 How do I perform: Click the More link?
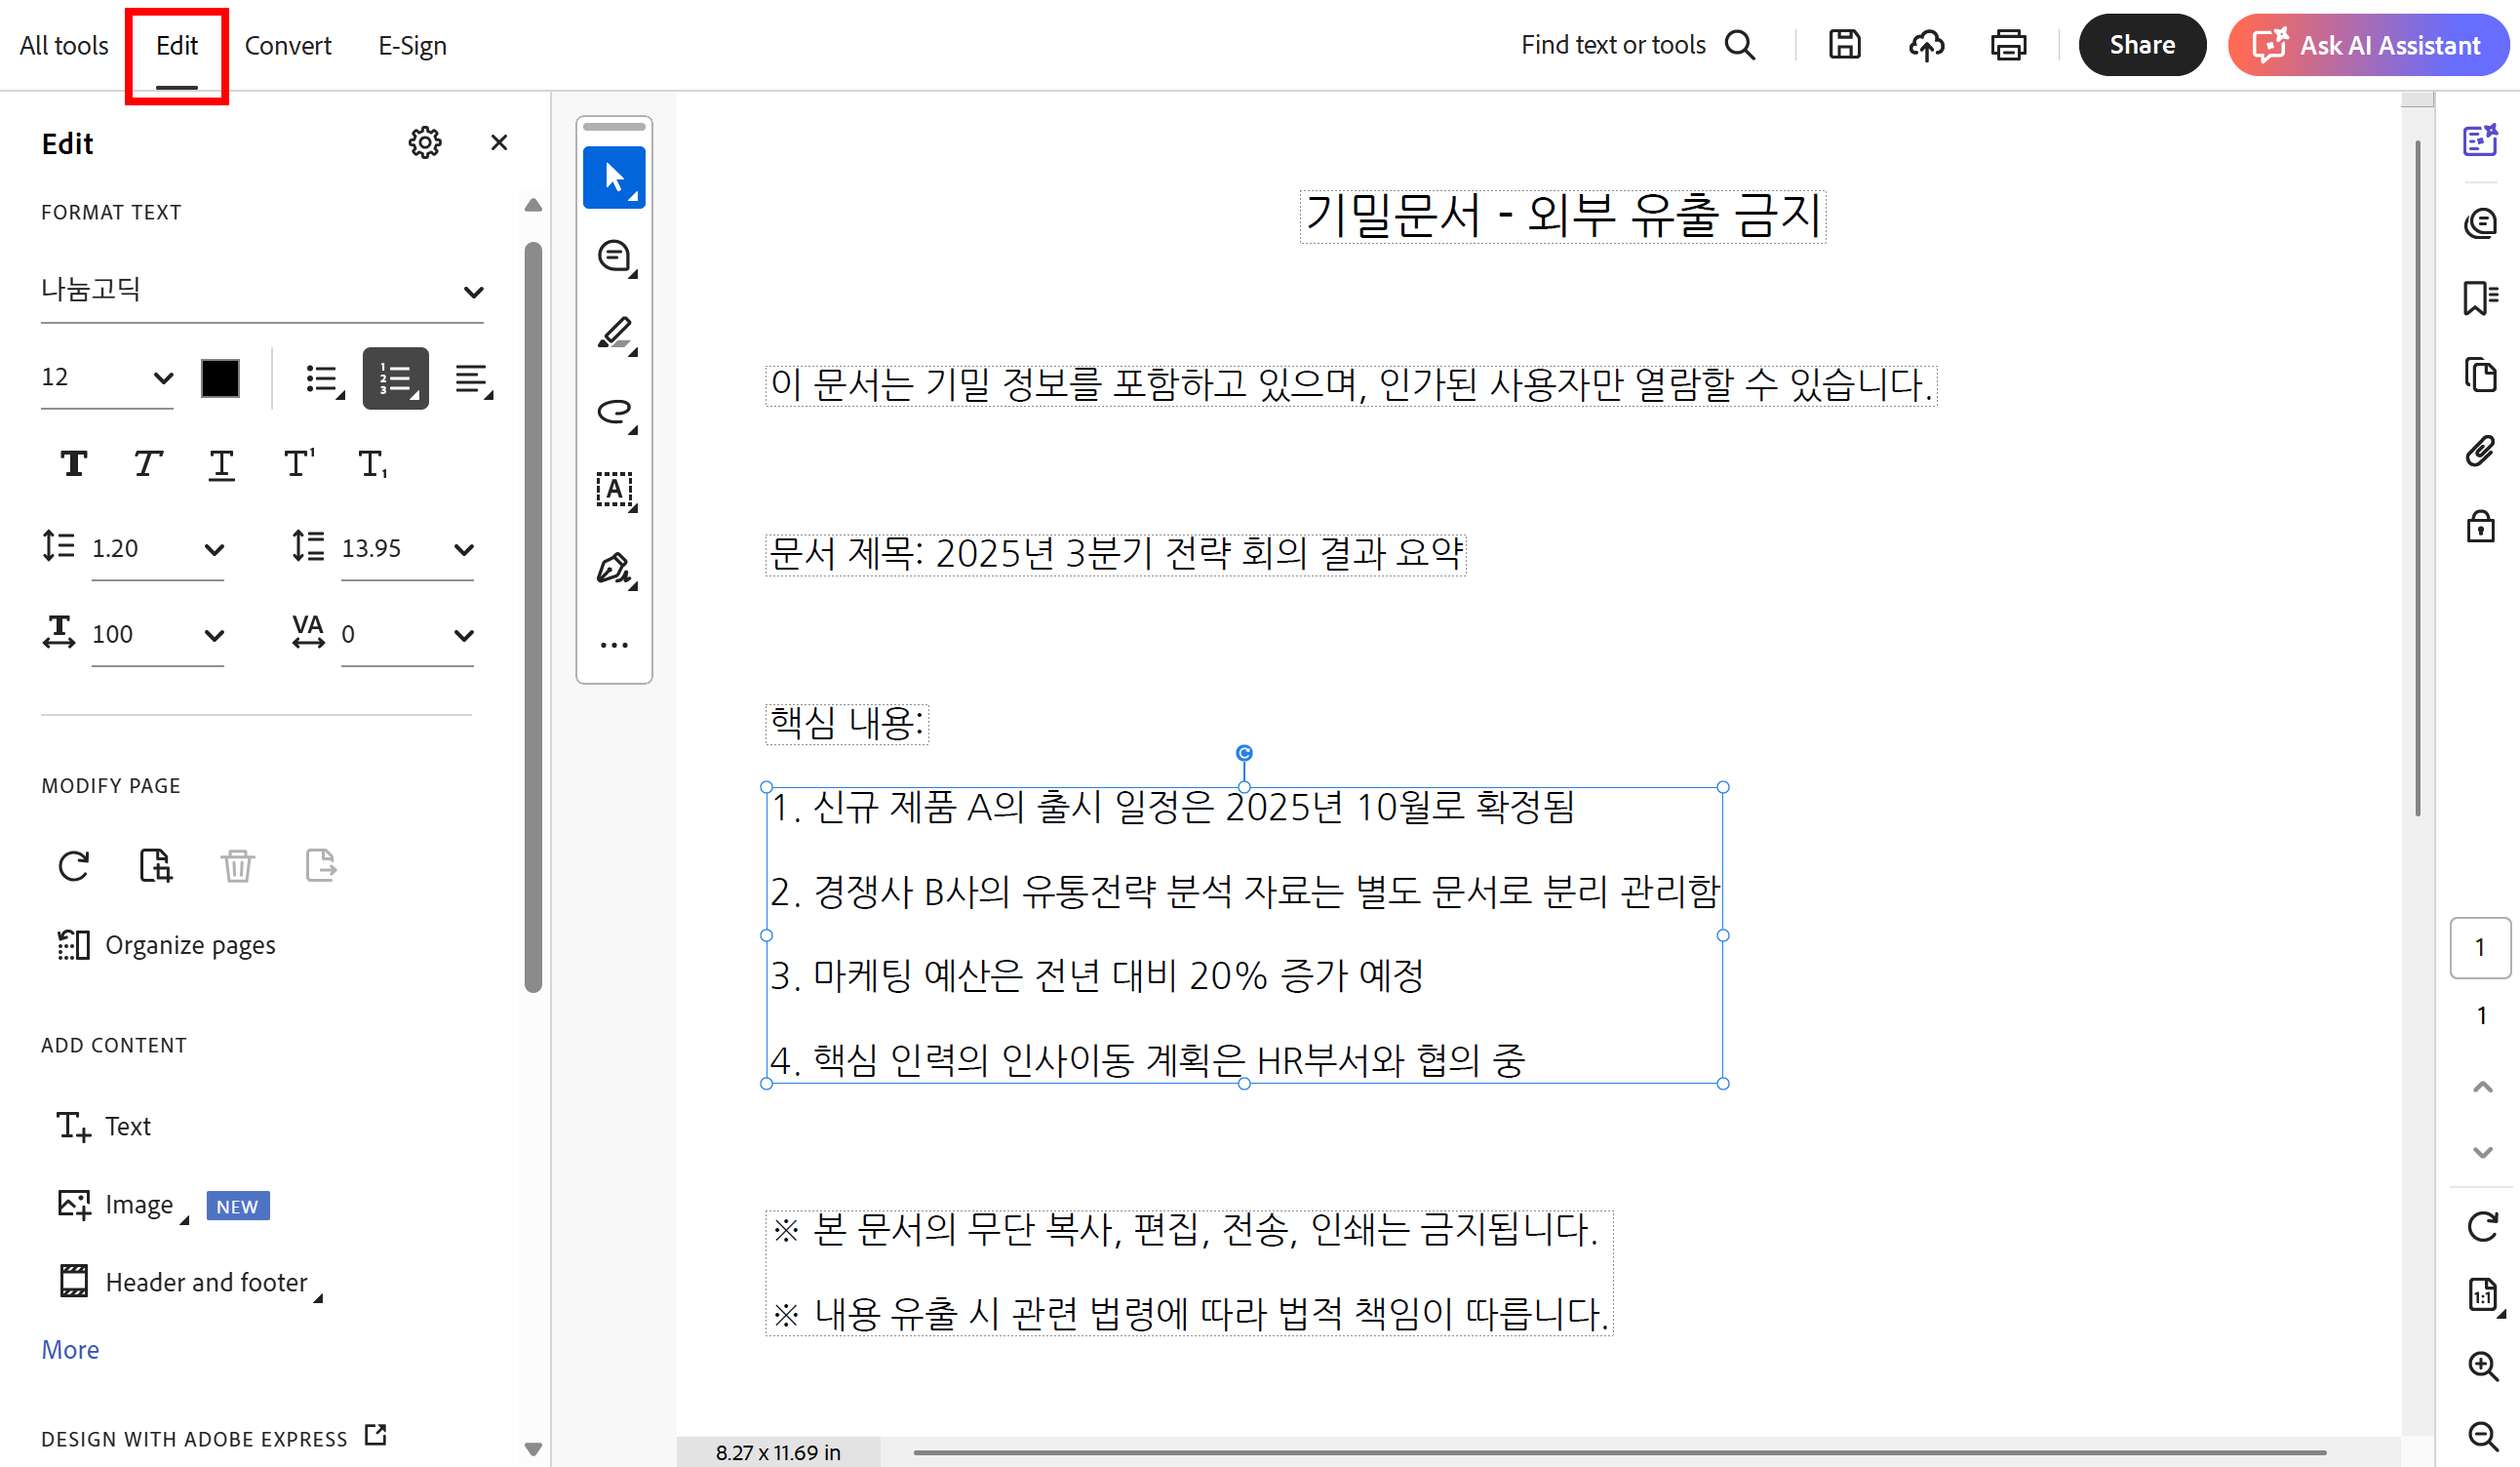70,1349
